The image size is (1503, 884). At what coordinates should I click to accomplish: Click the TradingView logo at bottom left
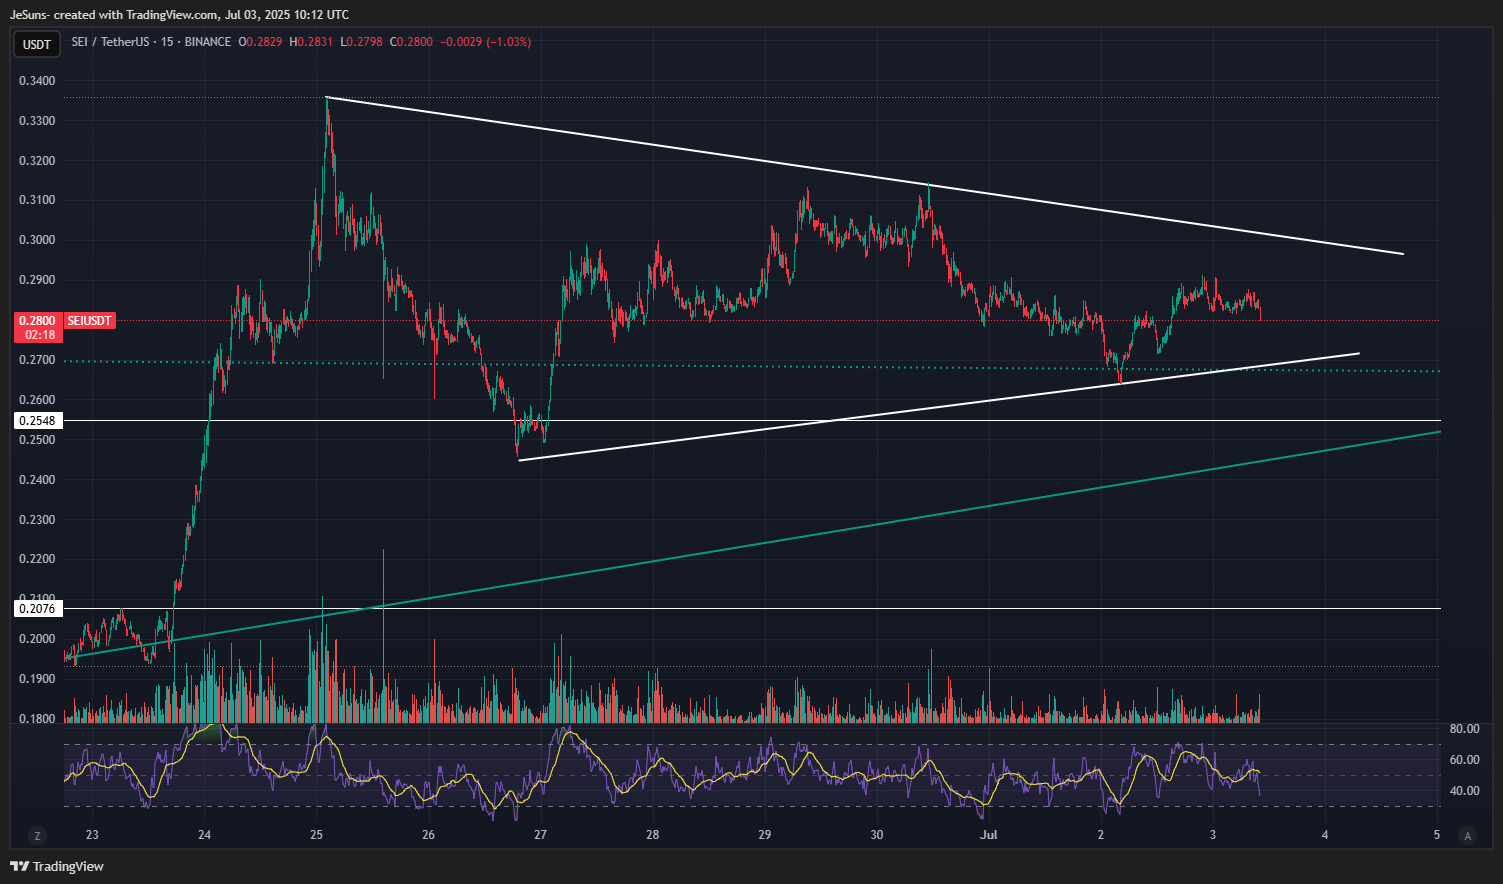point(57,866)
